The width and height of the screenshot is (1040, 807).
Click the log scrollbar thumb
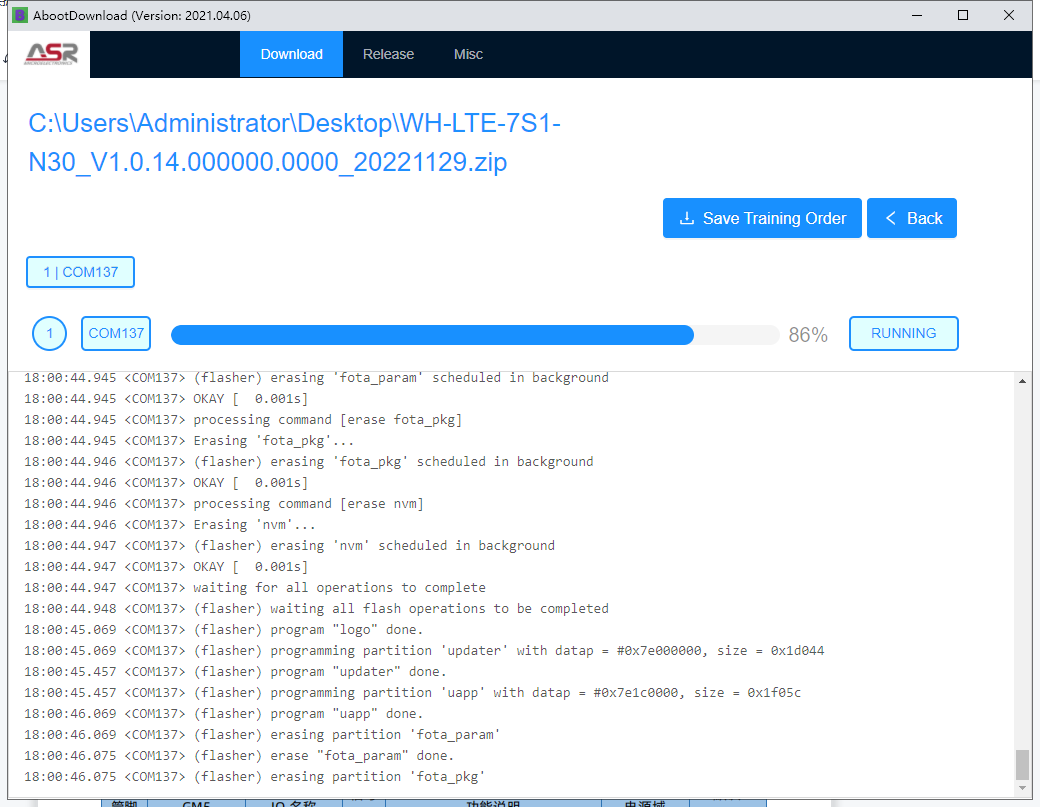1022,764
